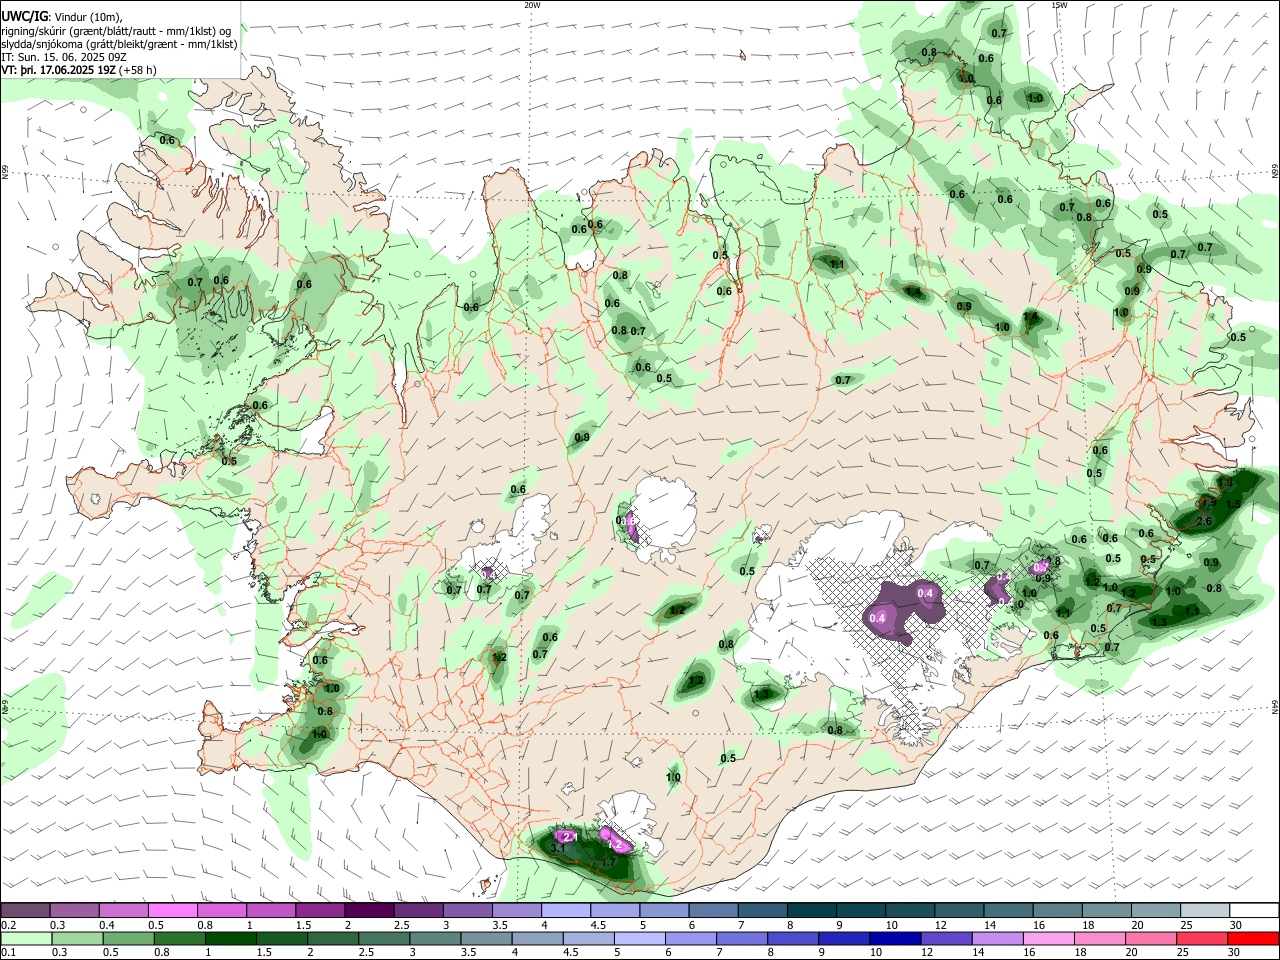1280x960 pixels.
Task: Pick the darkest purple snow swatch at 2
Action: (369, 910)
